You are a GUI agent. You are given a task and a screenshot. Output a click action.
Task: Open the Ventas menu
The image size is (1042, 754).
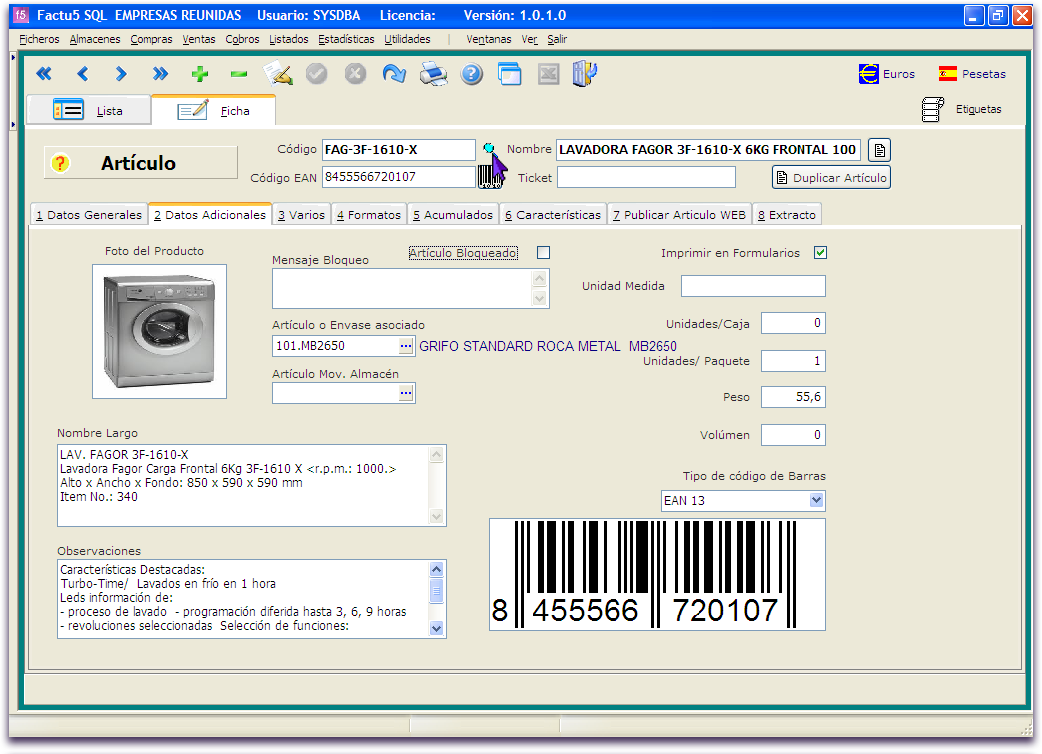(x=199, y=39)
